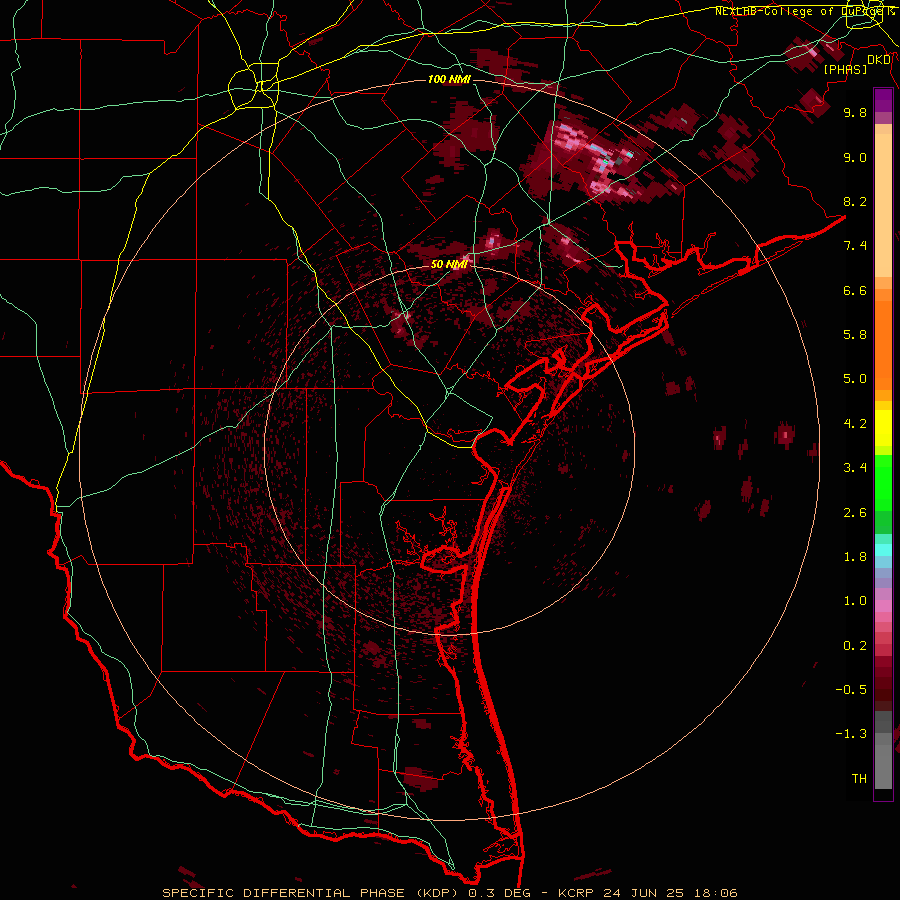This screenshot has width=900, height=900.
Task: Pick the yellow band on color scale
Action: tap(883, 428)
